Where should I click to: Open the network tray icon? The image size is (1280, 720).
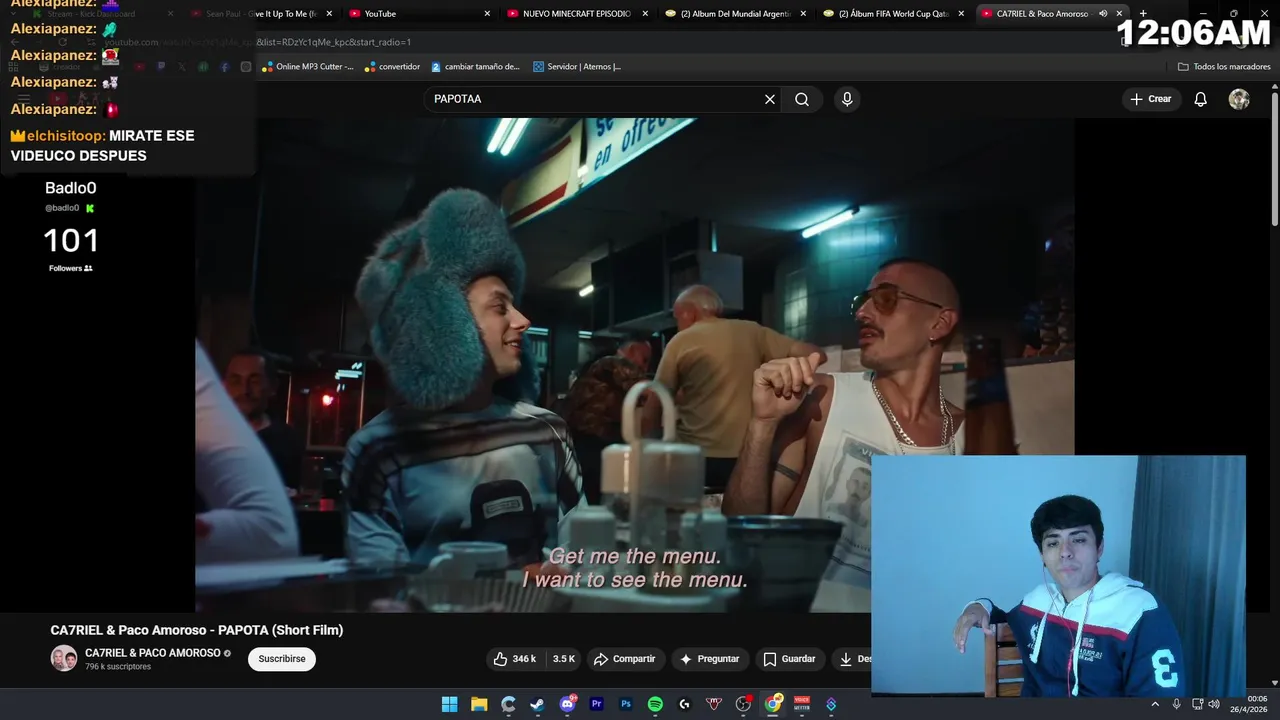click(x=1197, y=704)
